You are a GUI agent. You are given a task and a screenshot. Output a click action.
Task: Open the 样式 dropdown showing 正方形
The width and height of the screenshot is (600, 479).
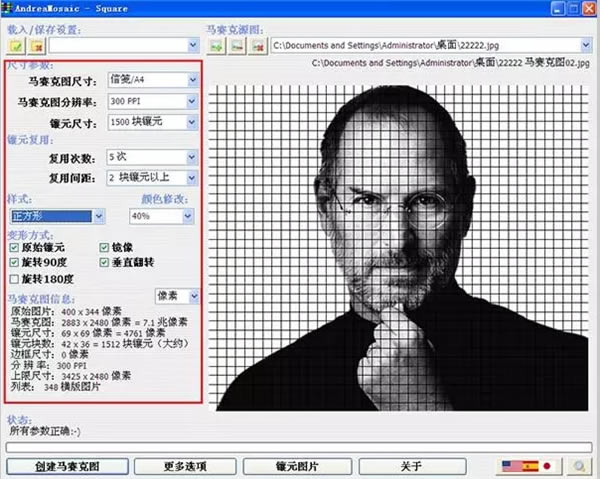click(x=57, y=216)
